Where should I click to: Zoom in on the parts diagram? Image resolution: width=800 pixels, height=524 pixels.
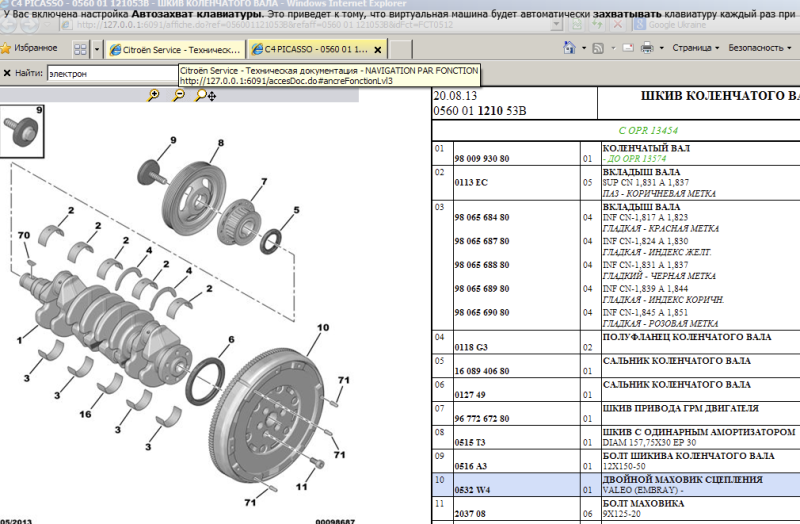153,95
